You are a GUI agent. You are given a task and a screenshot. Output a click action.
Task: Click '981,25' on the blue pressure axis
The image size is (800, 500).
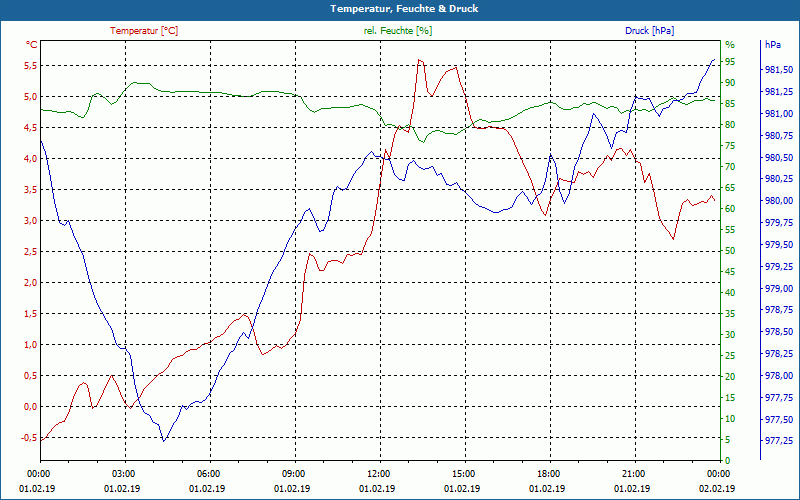point(779,92)
